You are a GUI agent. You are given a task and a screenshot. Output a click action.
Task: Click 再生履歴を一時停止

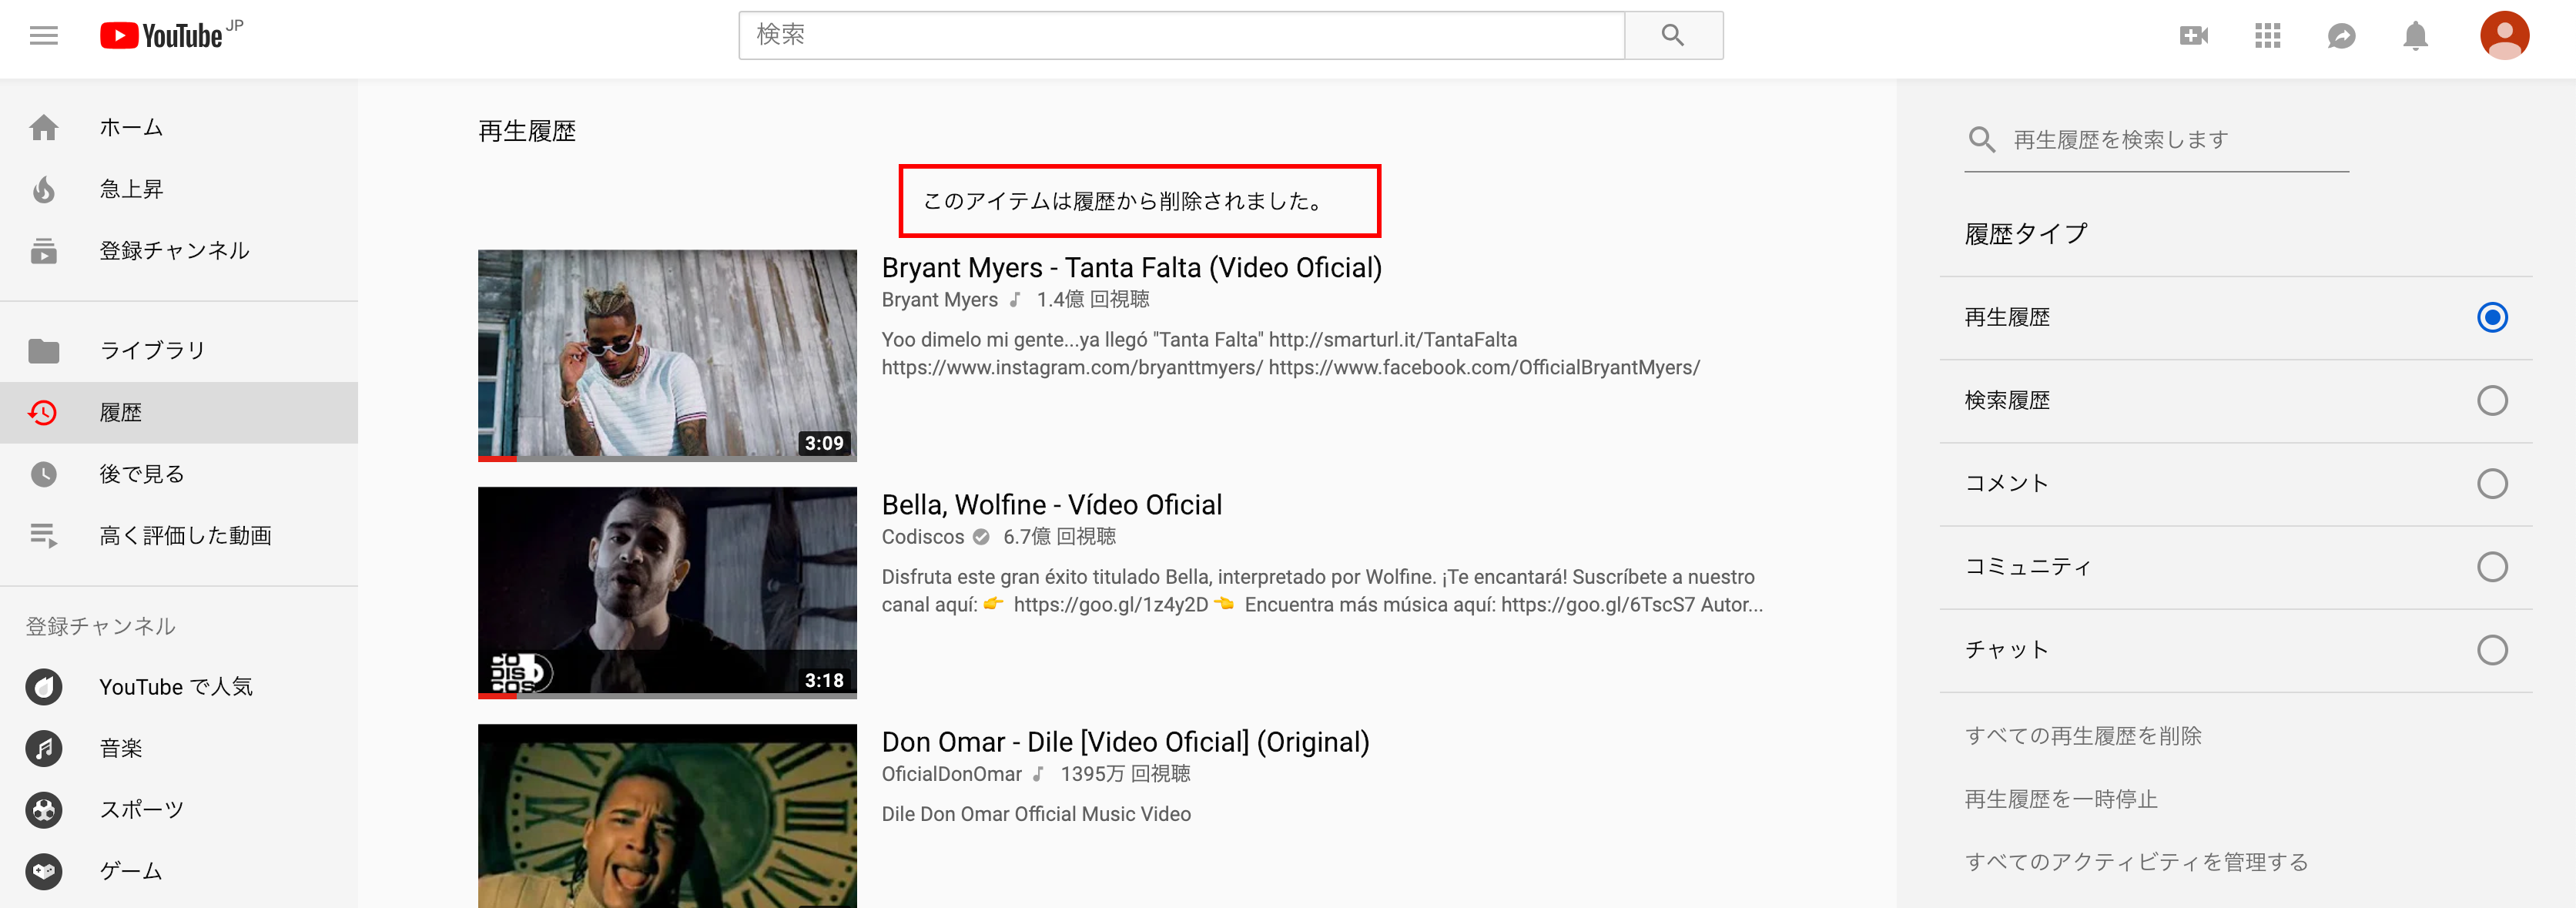click(2061, 799)
